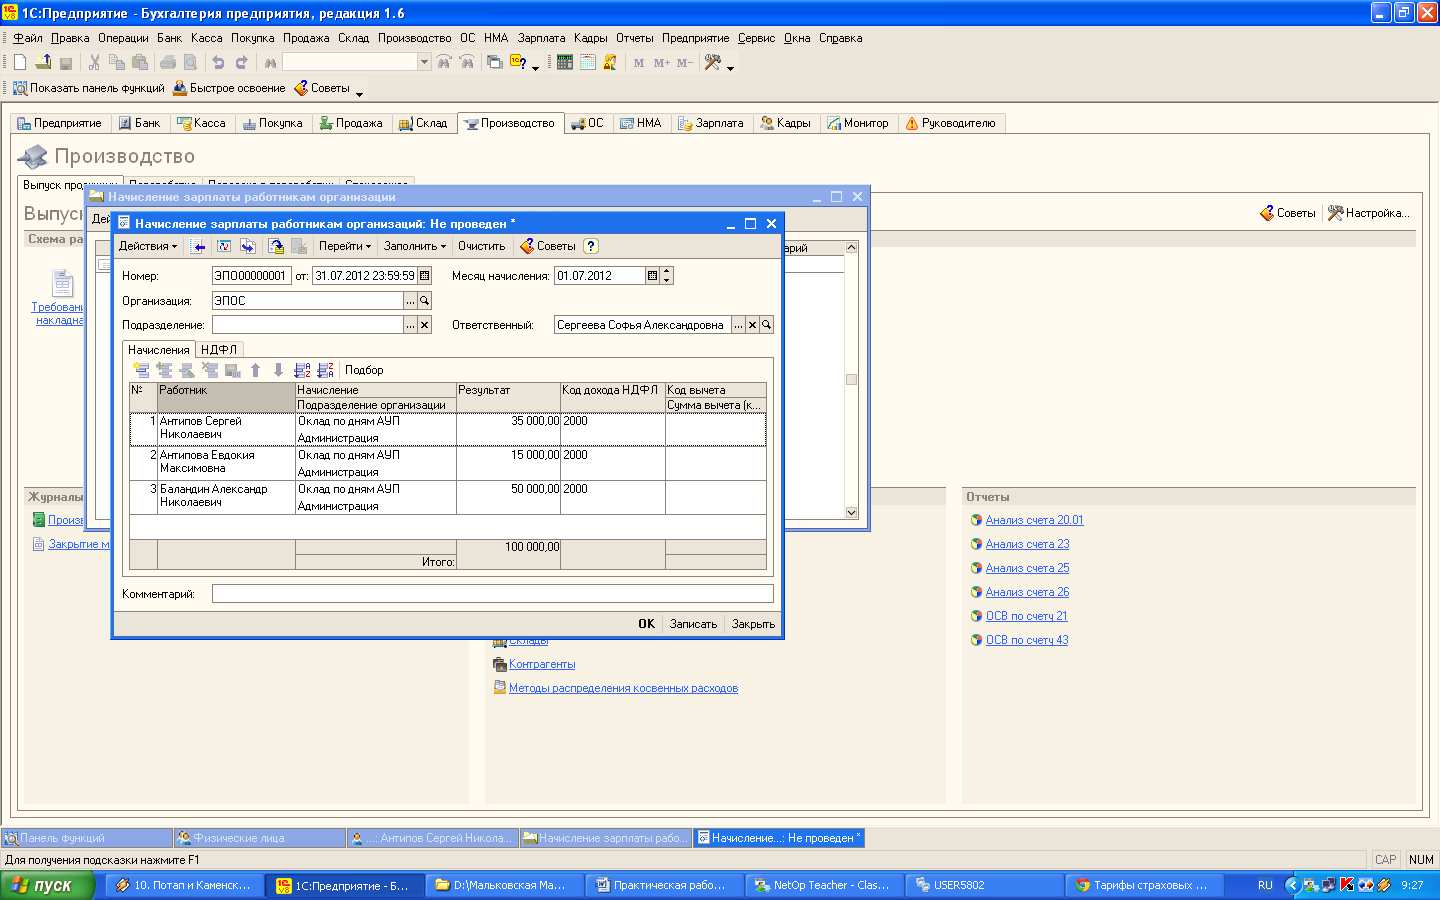The height and width of the screenshot is (900, 1440).
Task: Open the calendar icon in the main toolbar
Action: tap(588, 62)
